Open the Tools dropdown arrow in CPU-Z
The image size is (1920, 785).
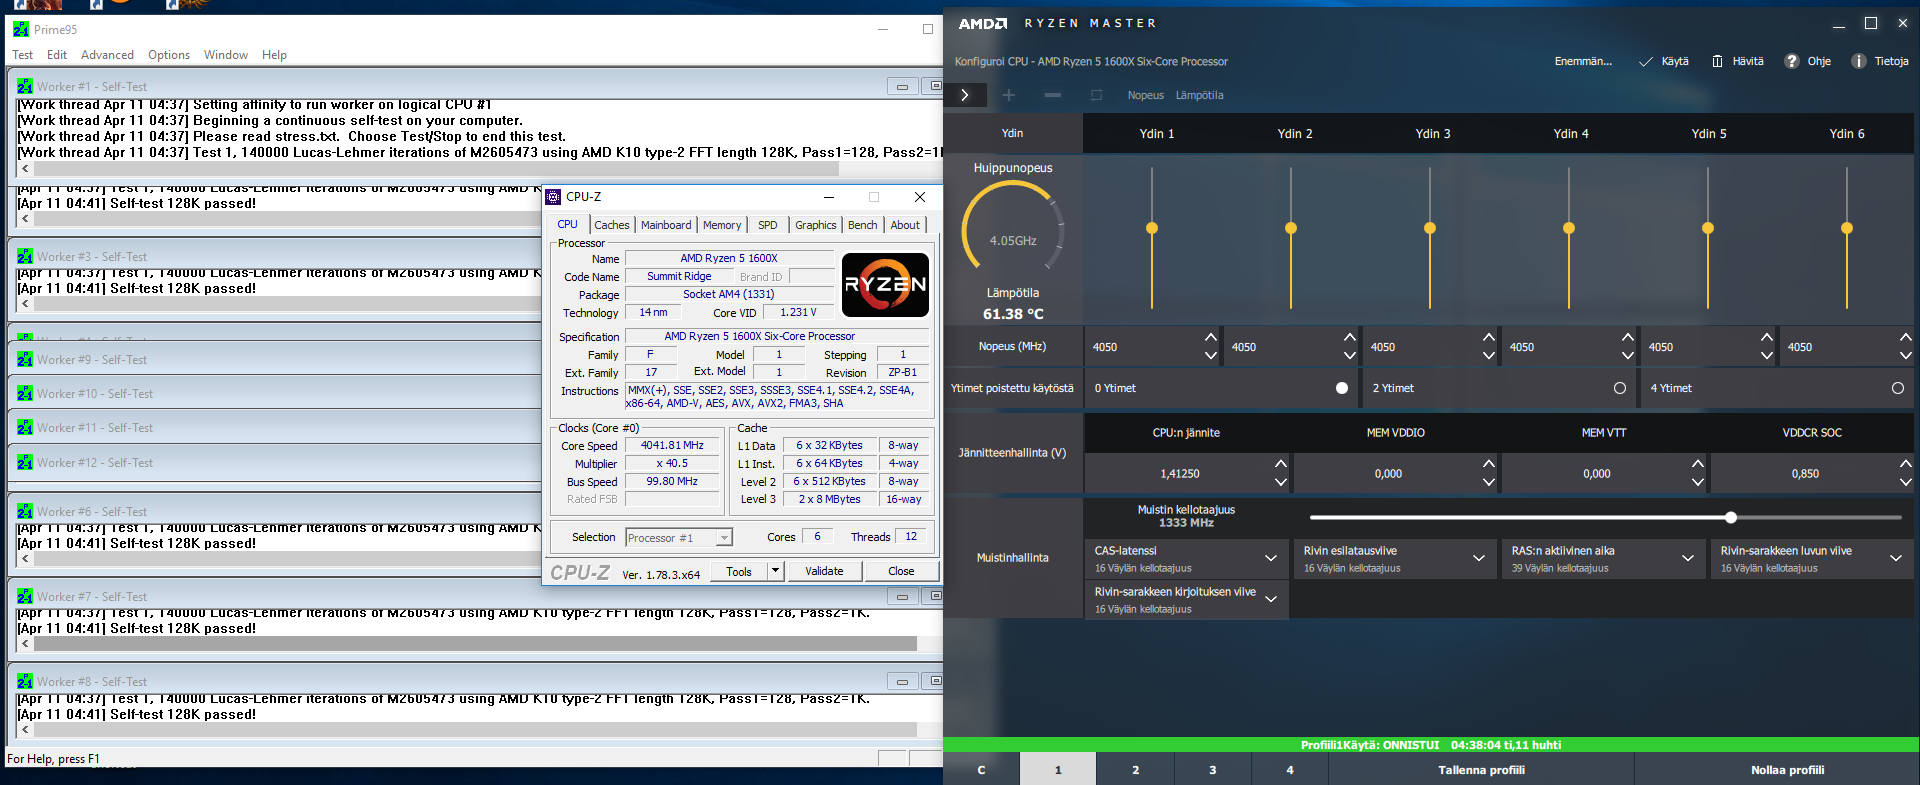pos(775,571)
